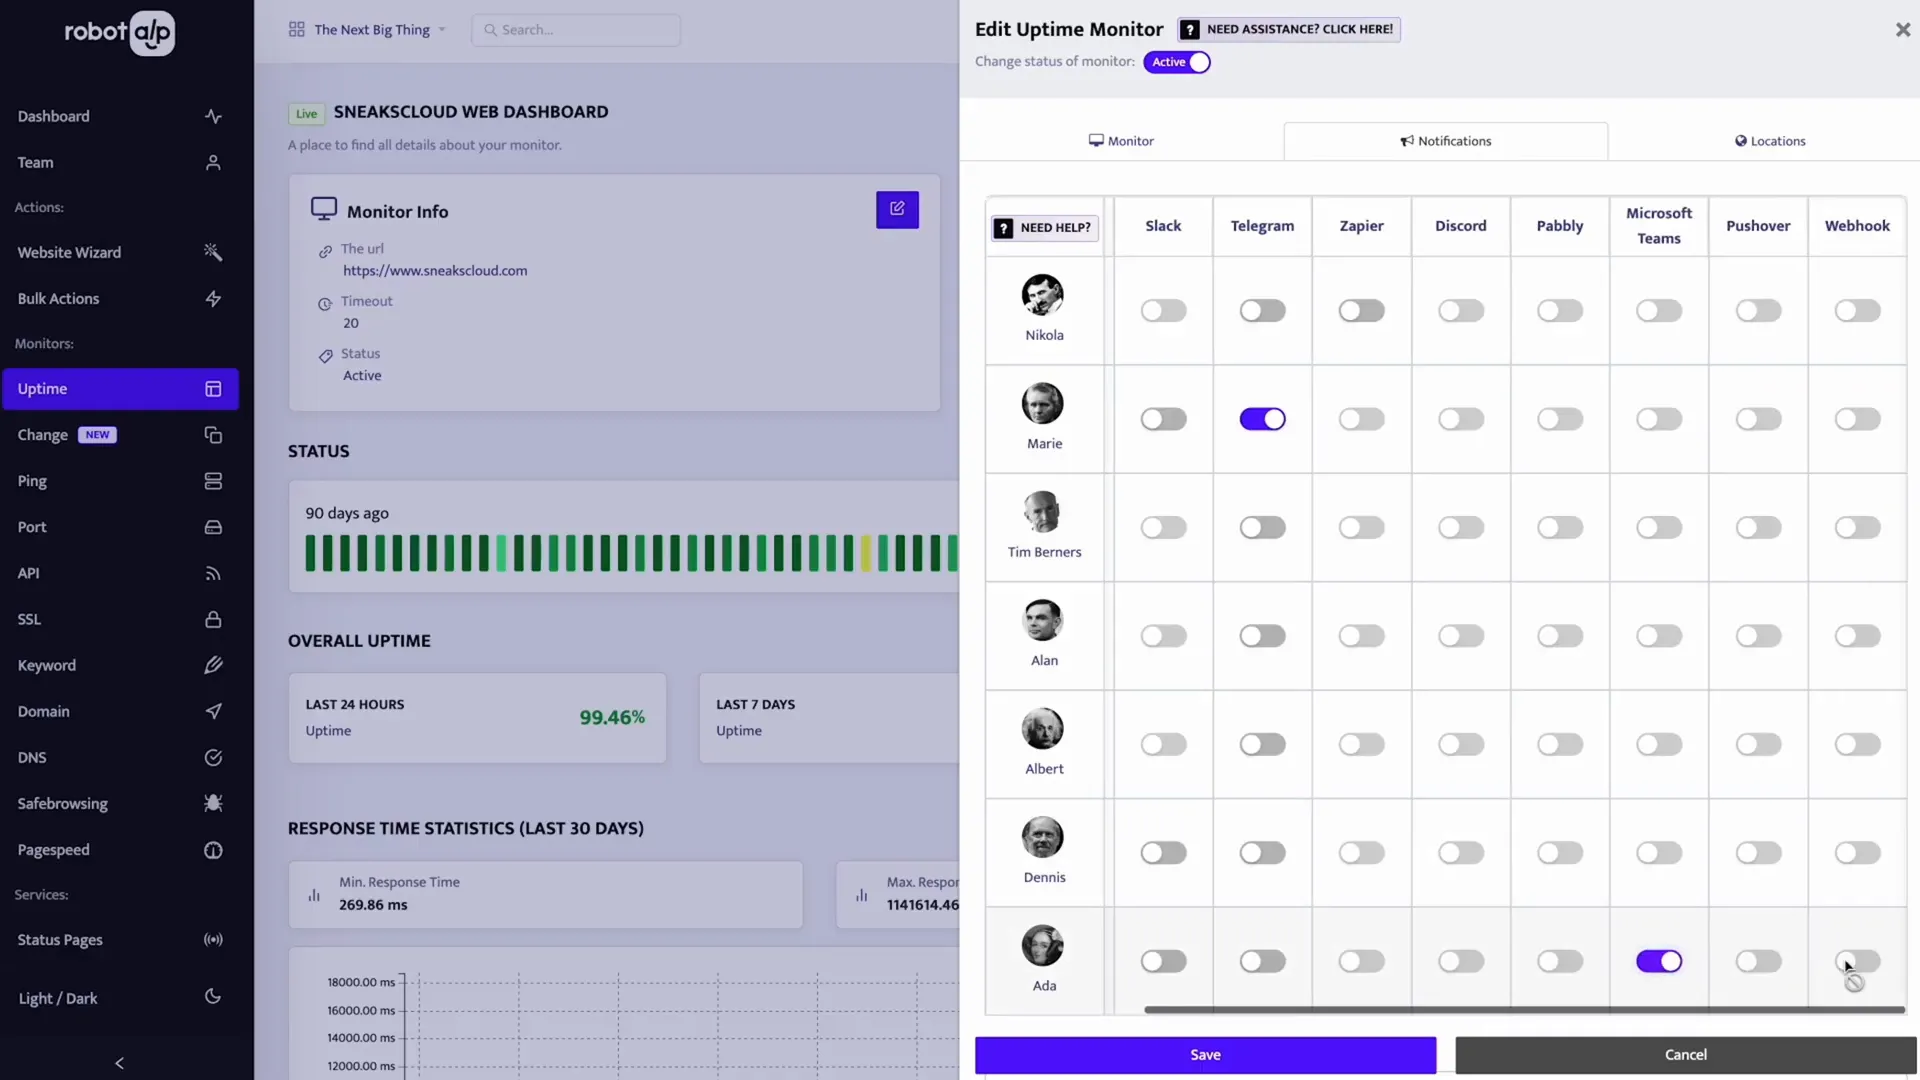Click the grid icon beside The Next Big Thing
Viewport: 1920px width, 1080px height.
click(x=296, y=29)
